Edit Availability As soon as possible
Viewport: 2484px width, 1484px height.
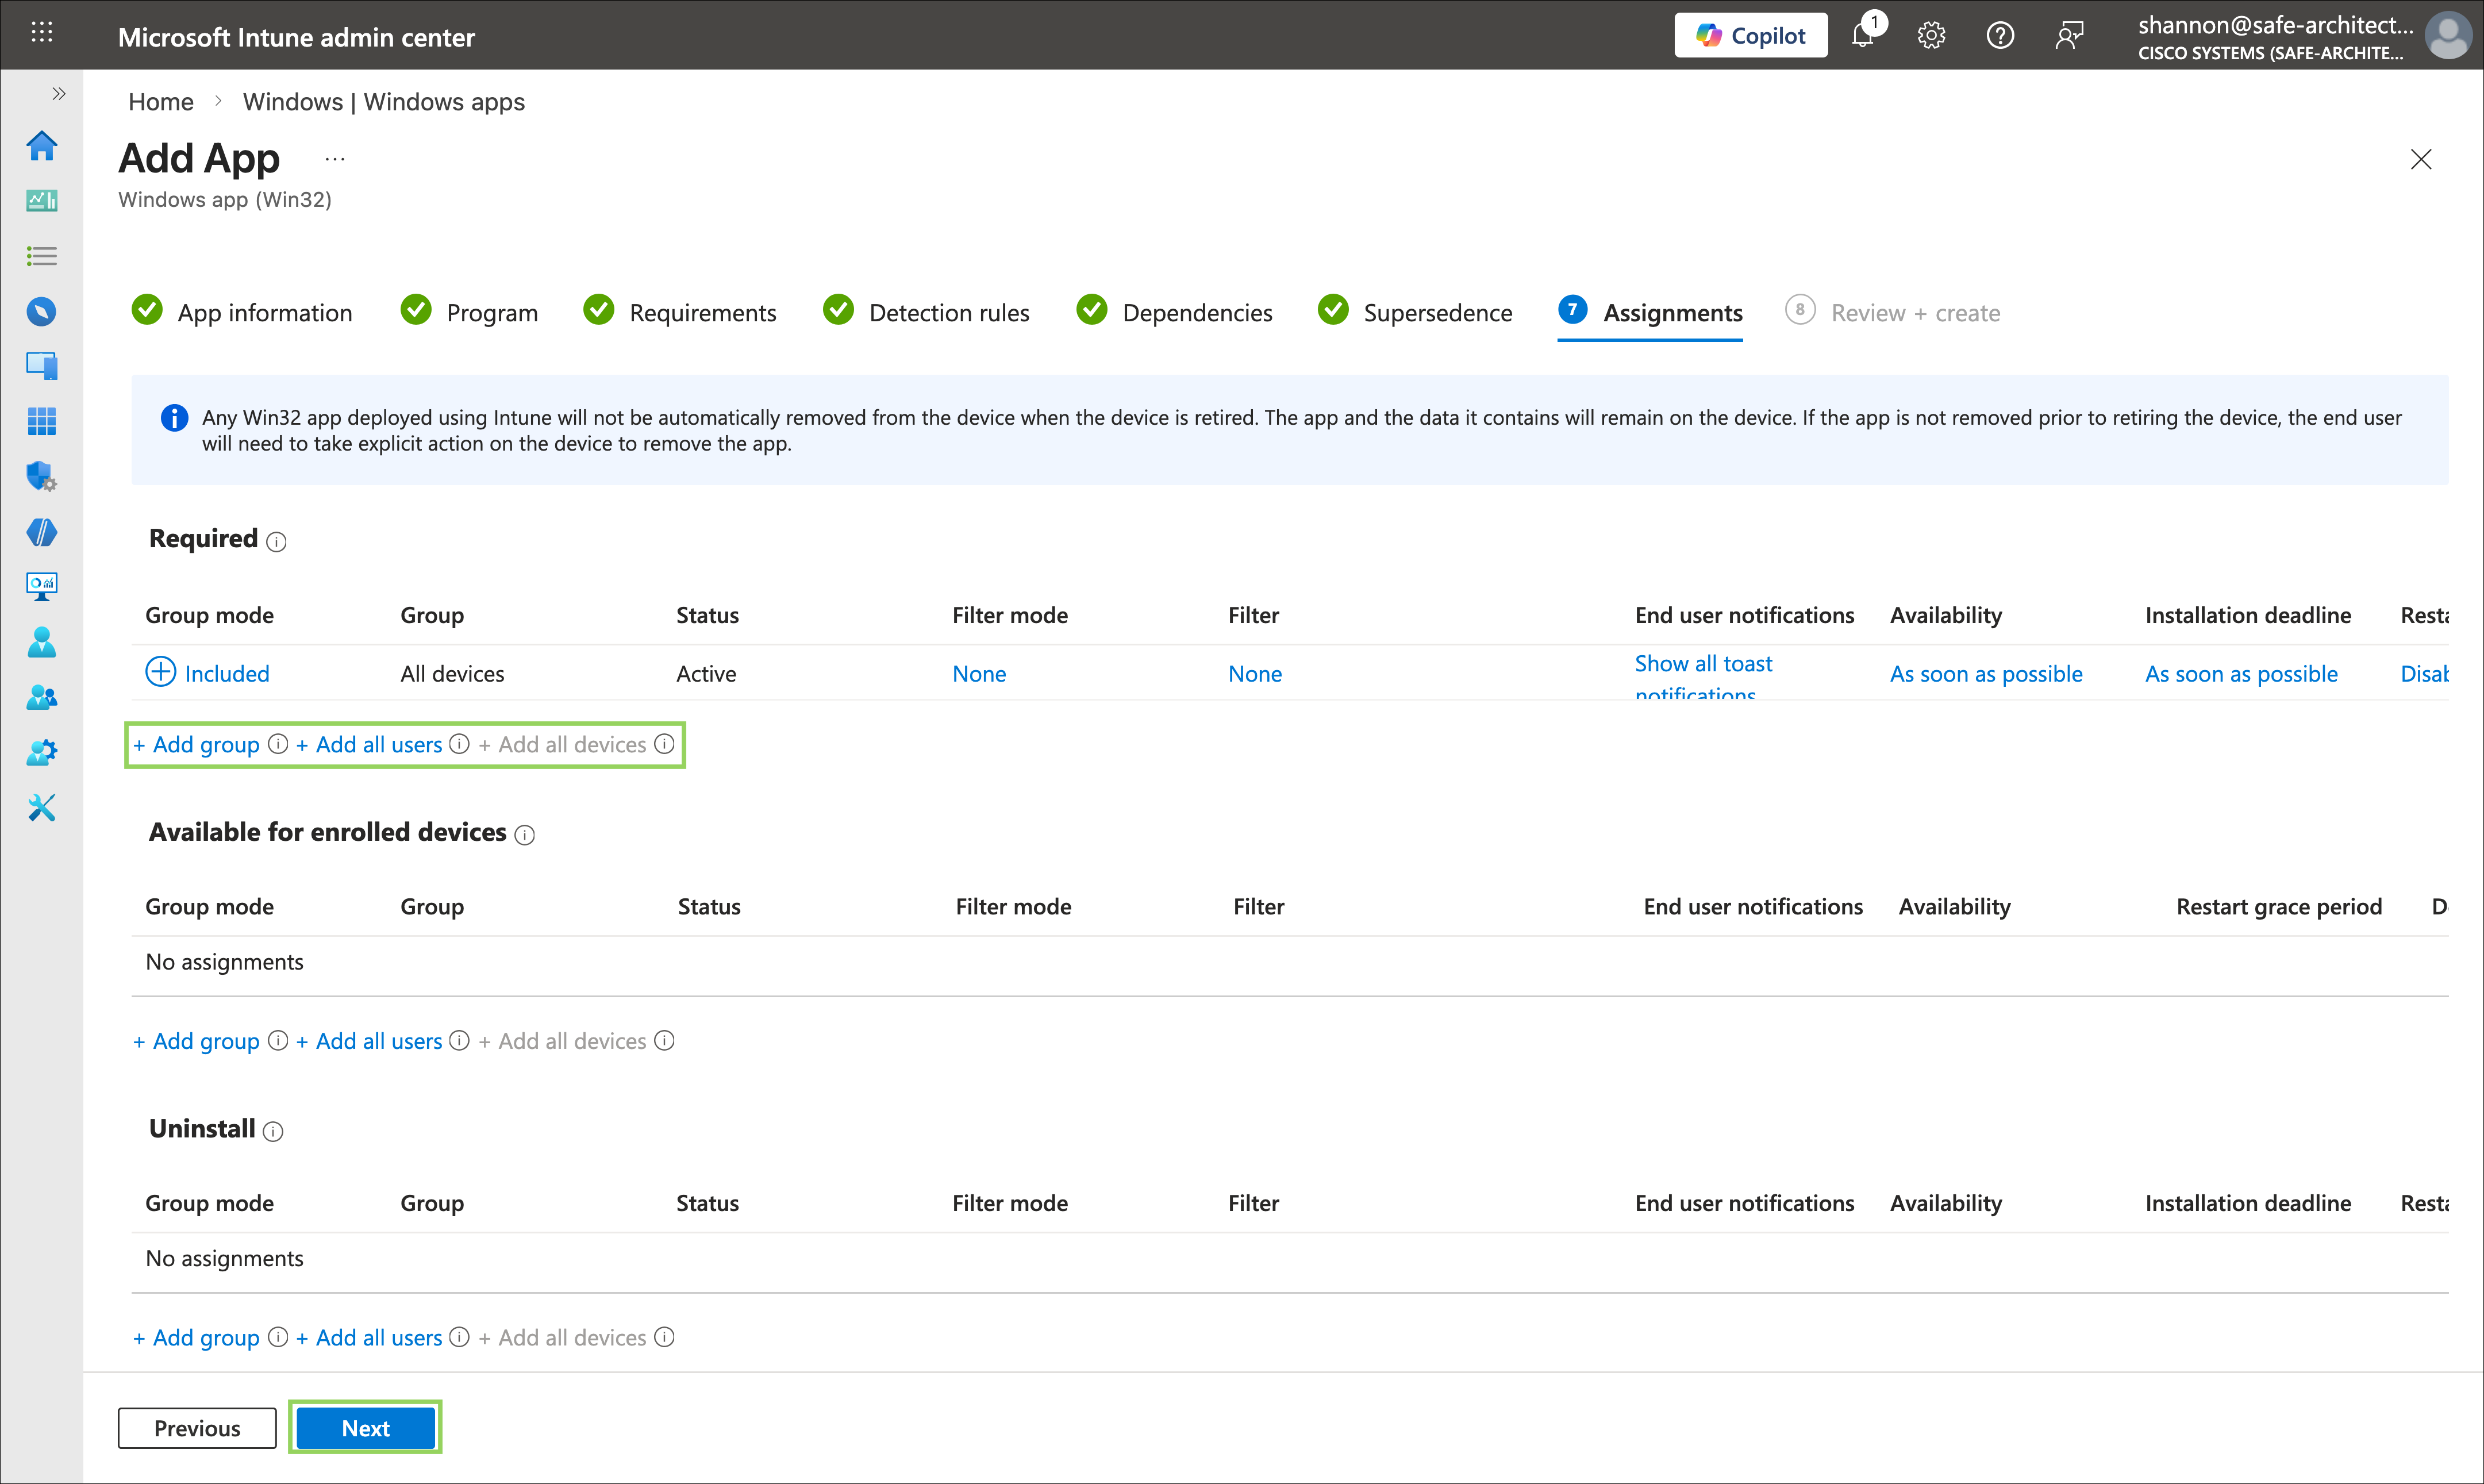(x=1986, y=674)
